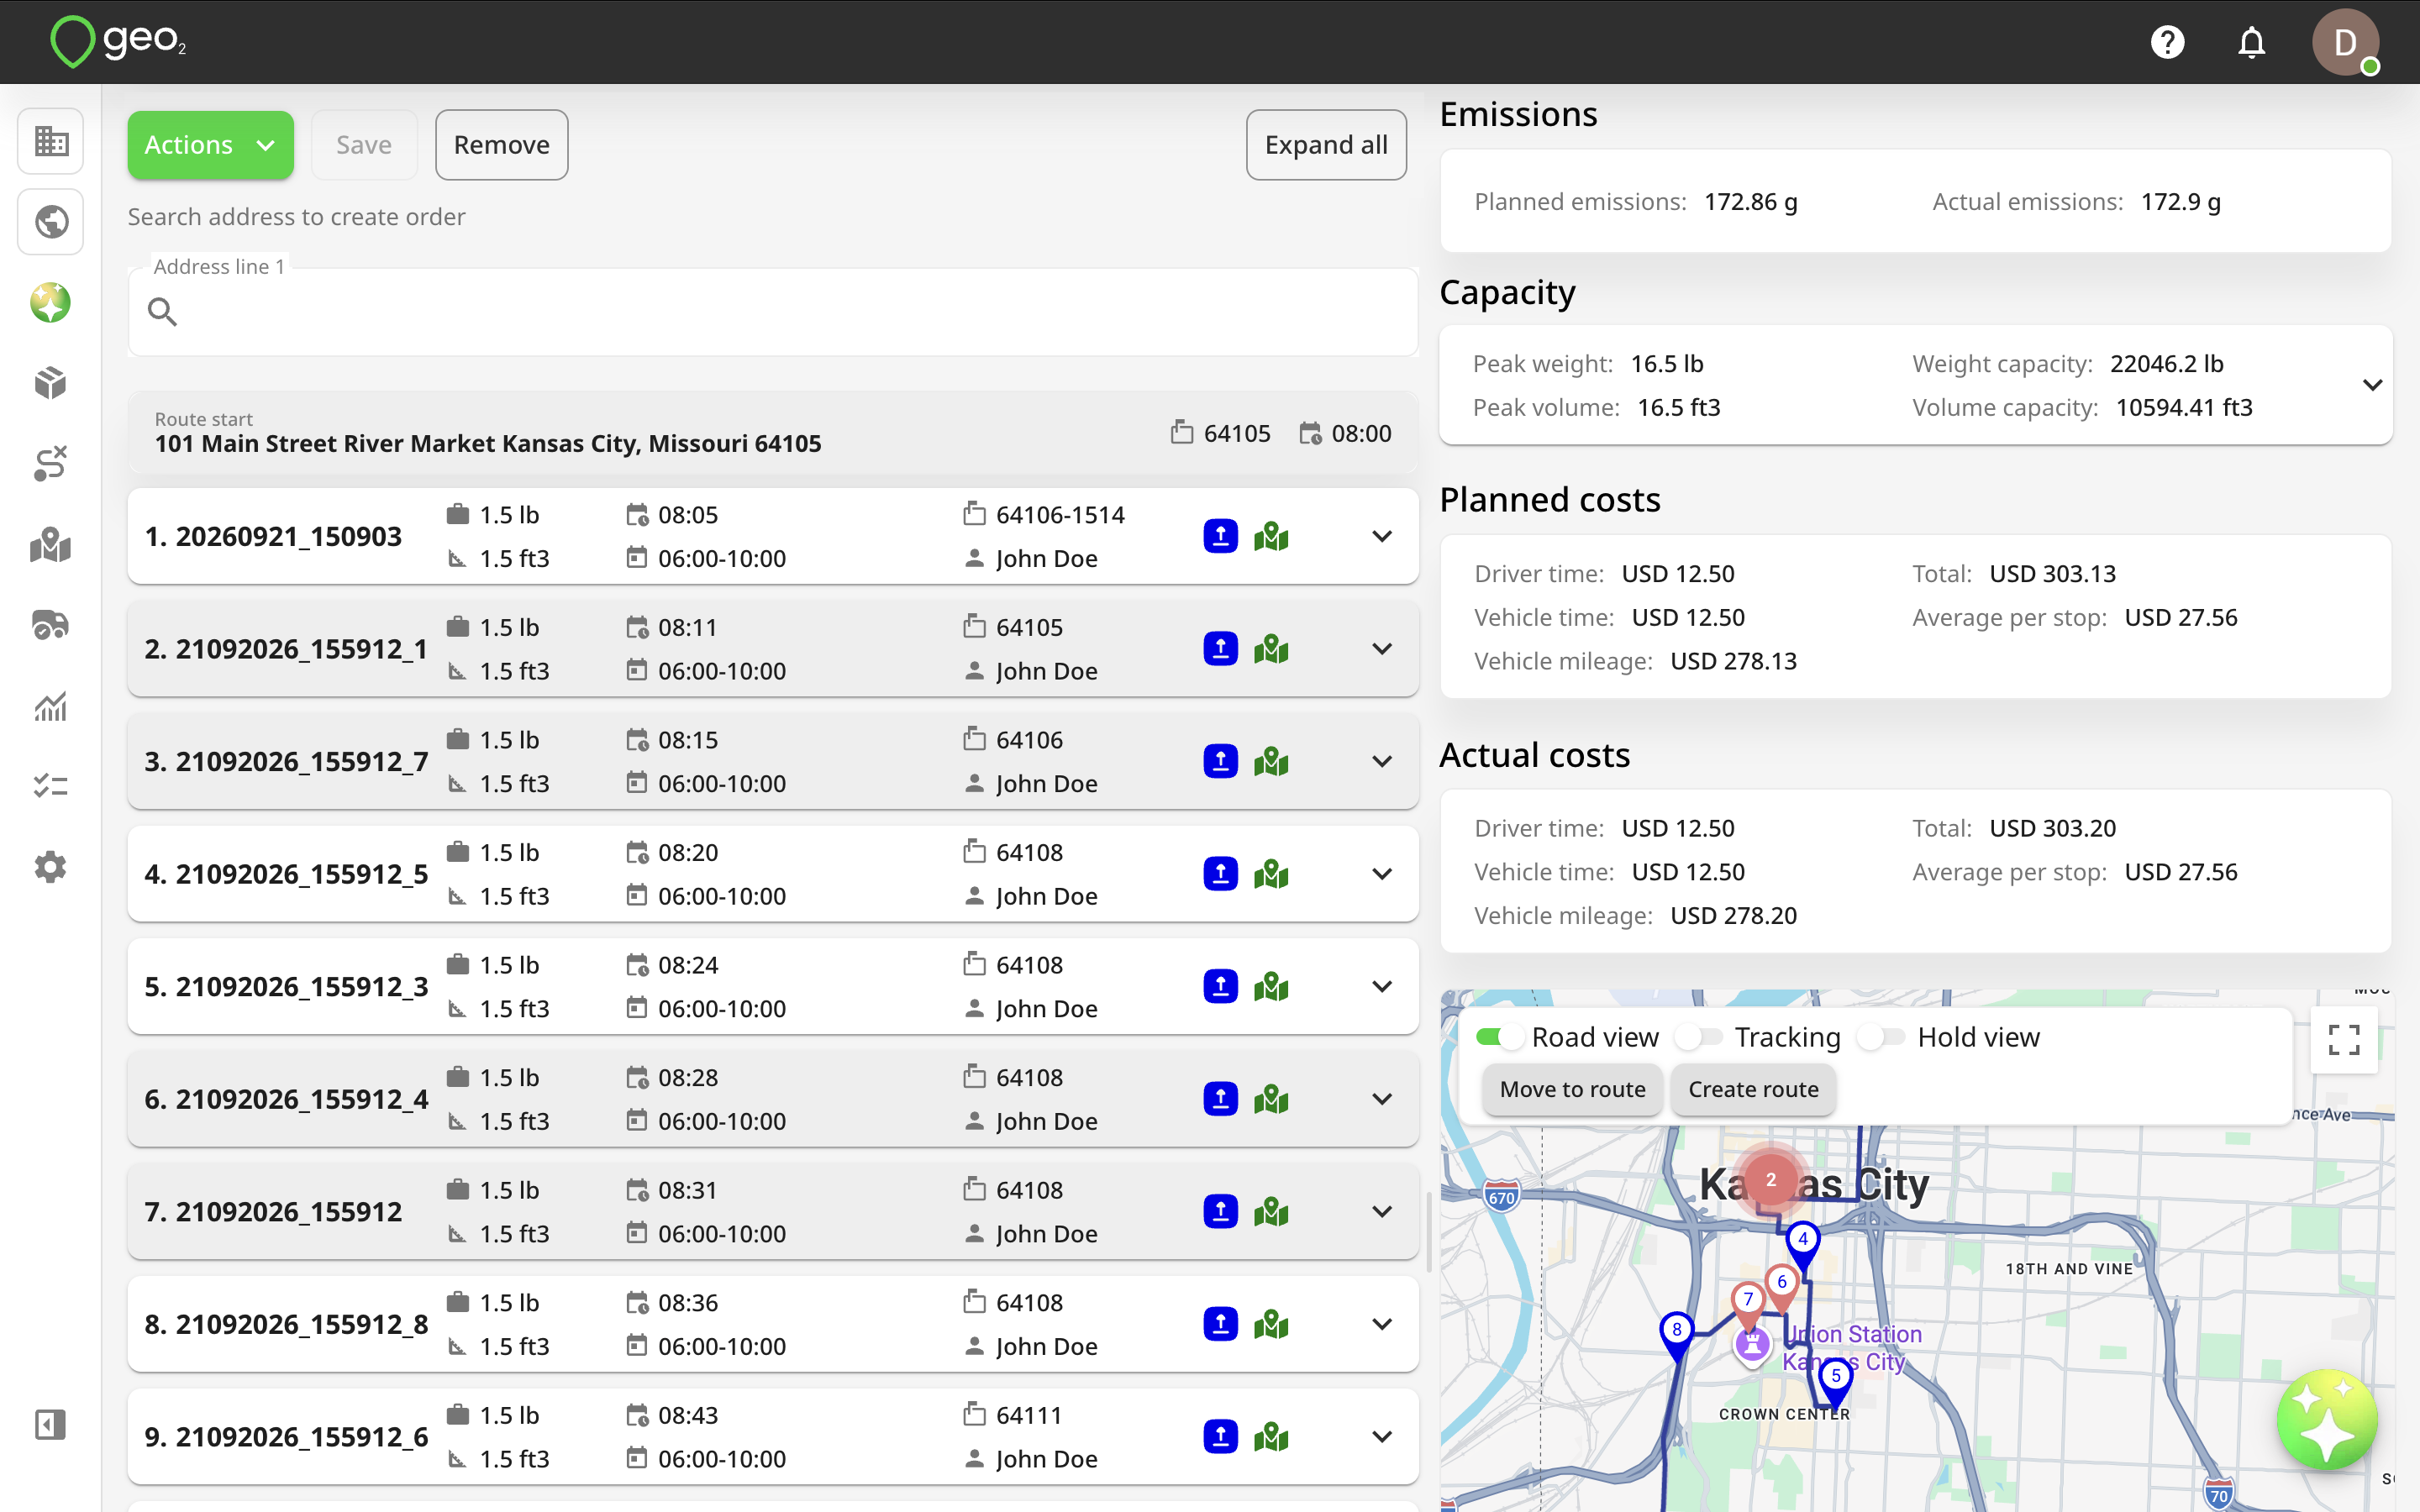Toggle Tracking switch
The height and width of the screenshot is (1512, 2420).
[1699, 1037]
